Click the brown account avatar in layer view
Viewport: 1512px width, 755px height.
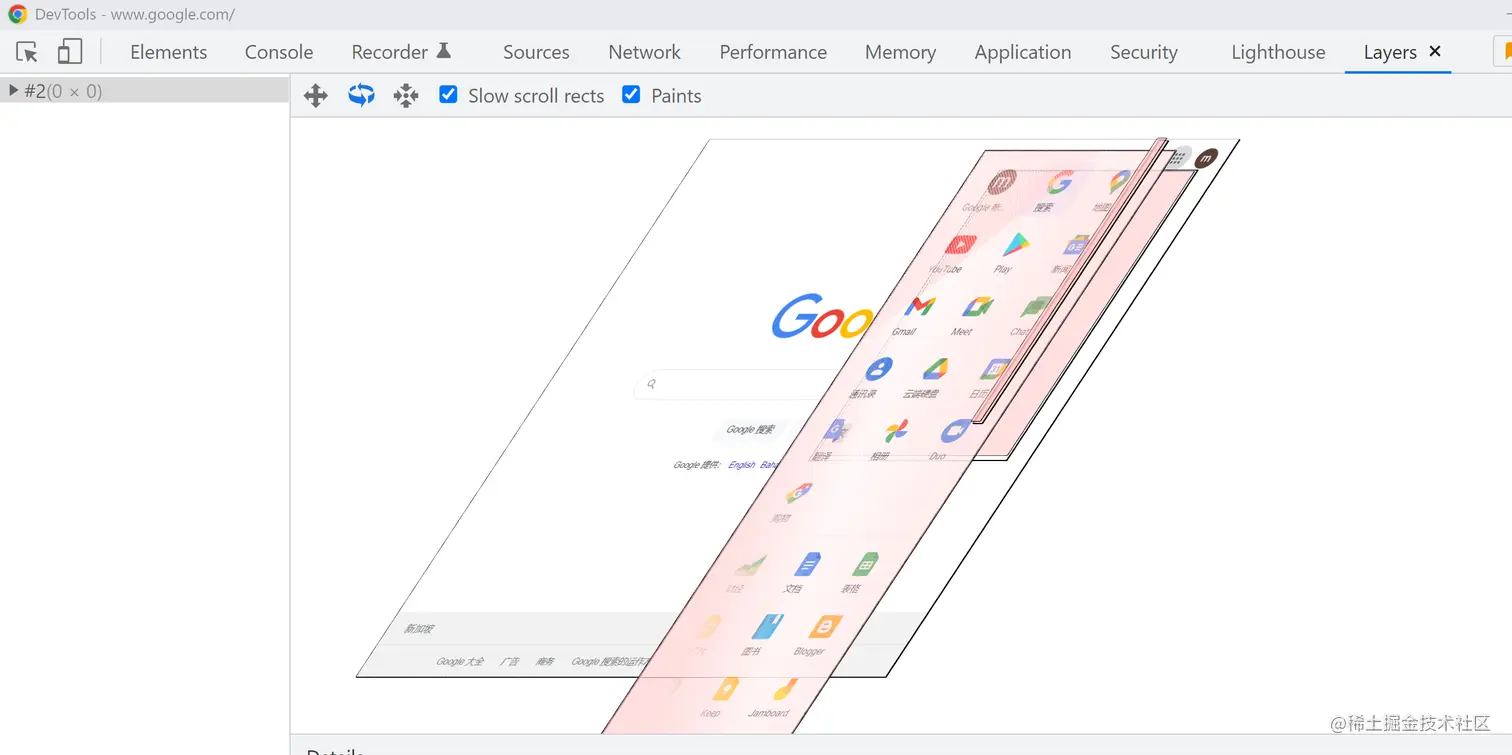coord(1207,158)
